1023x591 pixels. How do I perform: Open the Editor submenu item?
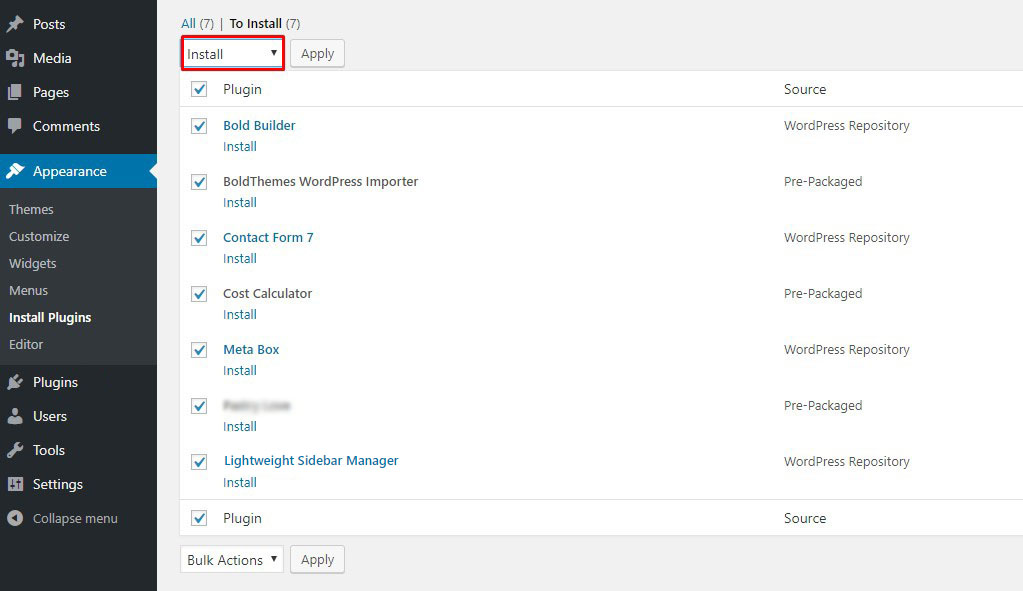pyautogui.click(x=26, y=344)
